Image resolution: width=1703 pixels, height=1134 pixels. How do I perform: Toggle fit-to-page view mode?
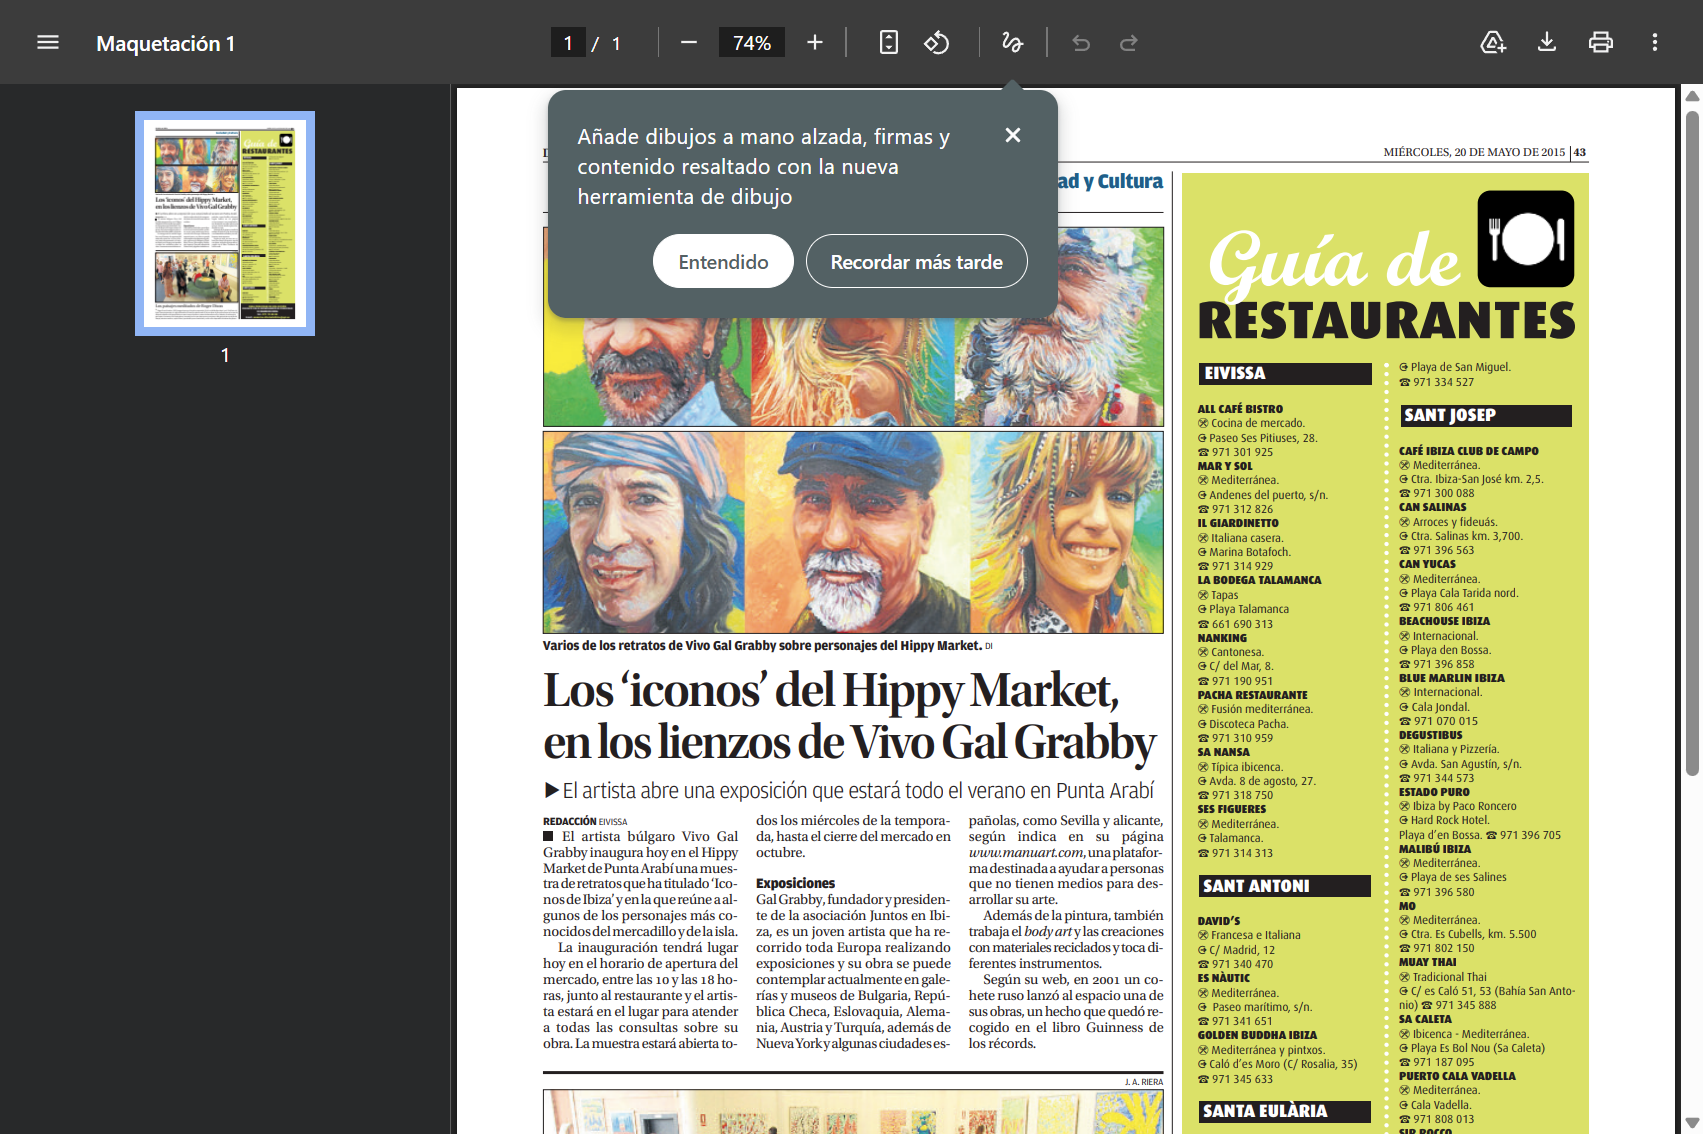point(888,42)
